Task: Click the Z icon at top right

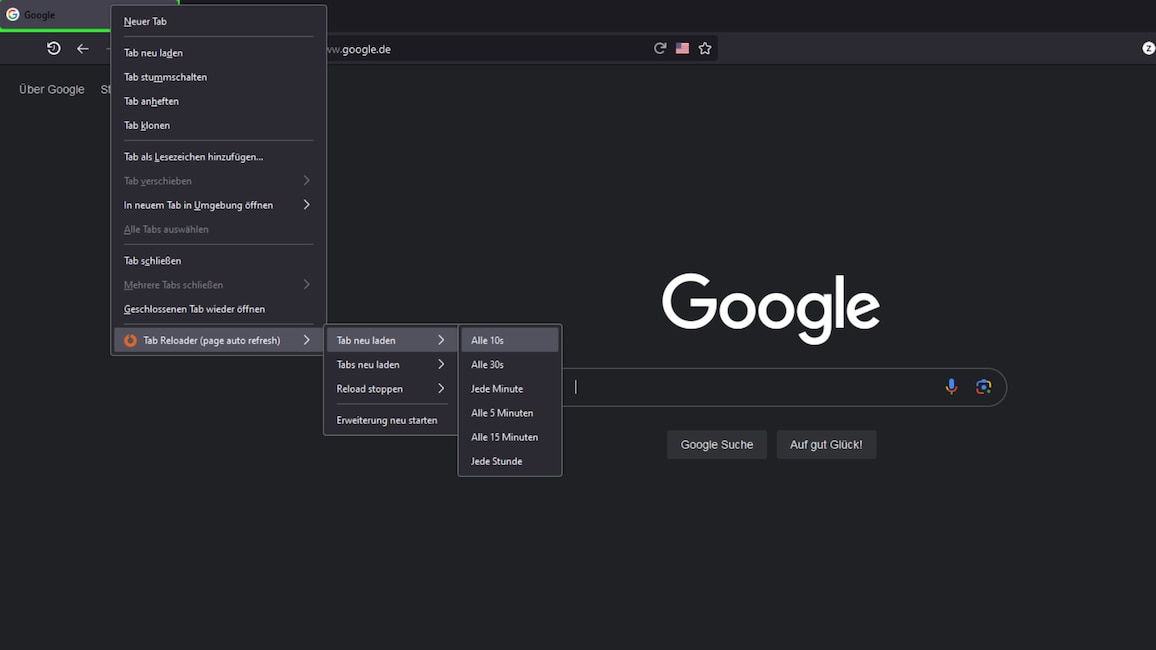Action: tap(1148, 48)
